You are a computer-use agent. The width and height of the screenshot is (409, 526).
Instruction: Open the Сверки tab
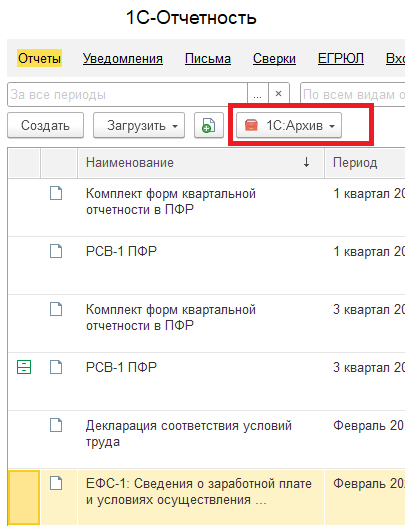tap(274, 58)
